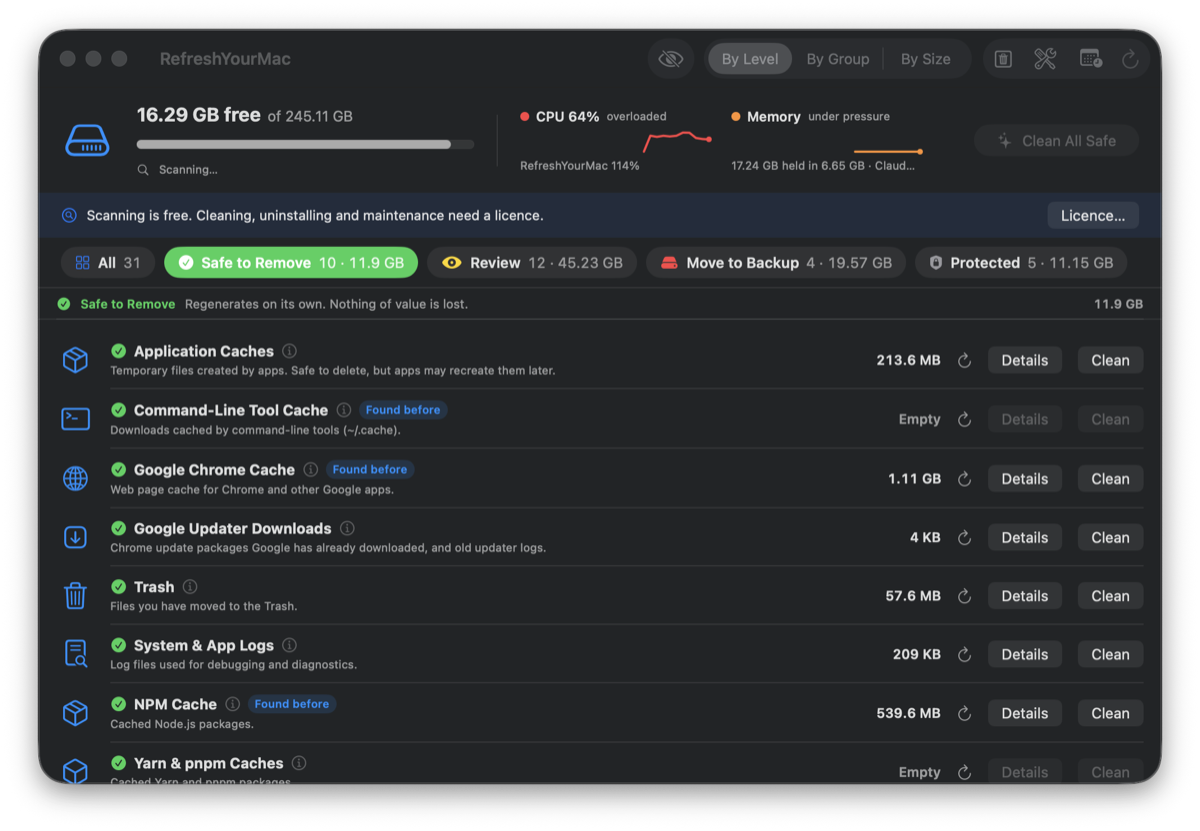The width and height of the screenshot is (1200, 831).
Task: Click the Command-Line Tool Cache terminal icon
Action: 75,419
